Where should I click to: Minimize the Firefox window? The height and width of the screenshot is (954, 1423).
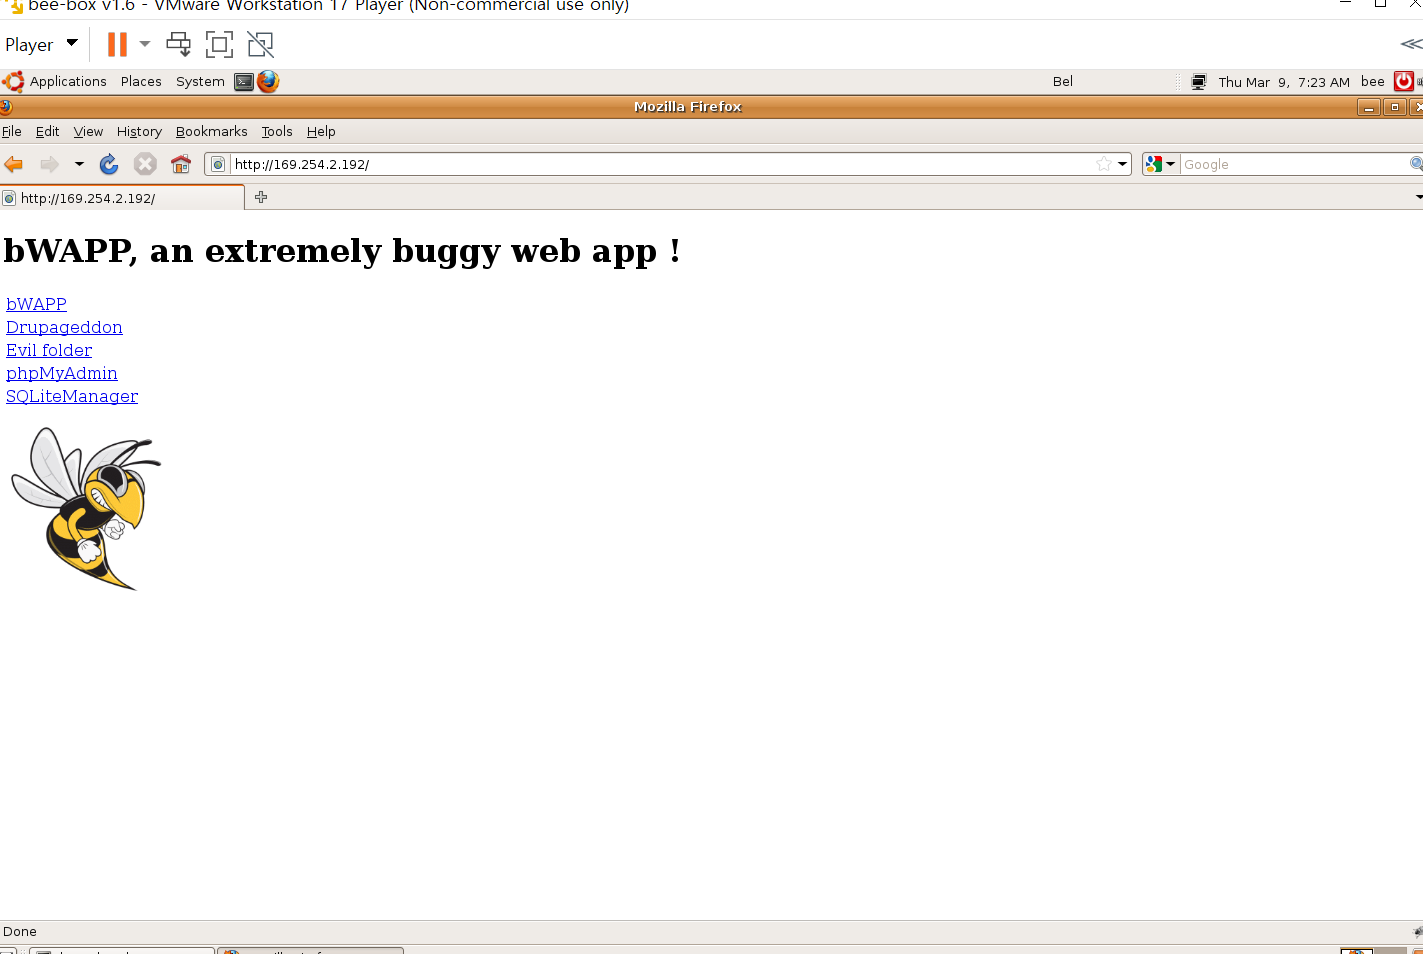1369,107
